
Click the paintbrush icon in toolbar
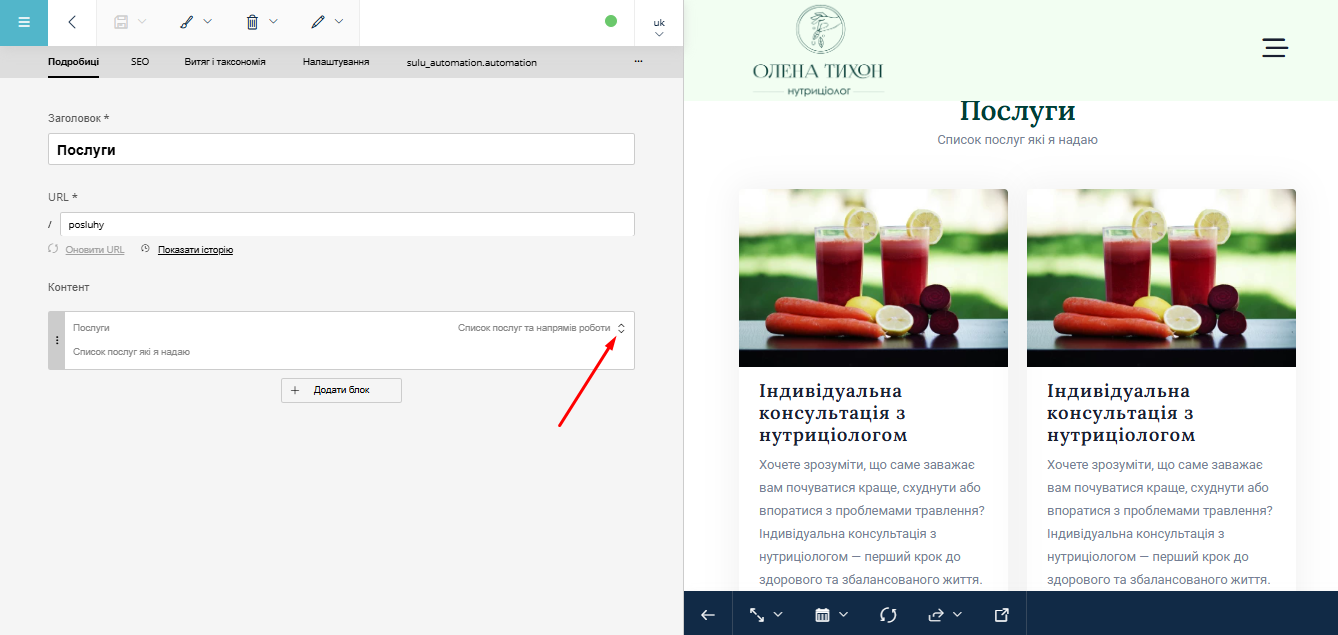click(188, 22)
